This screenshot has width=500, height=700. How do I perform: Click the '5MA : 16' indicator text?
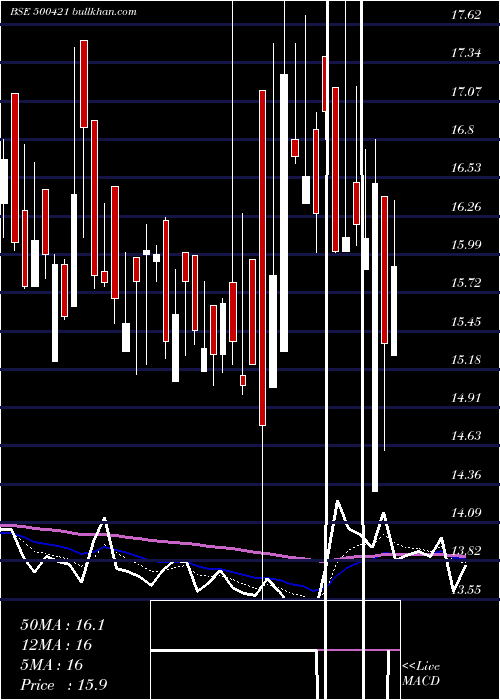pyautogui.click(x=52, y=665)
